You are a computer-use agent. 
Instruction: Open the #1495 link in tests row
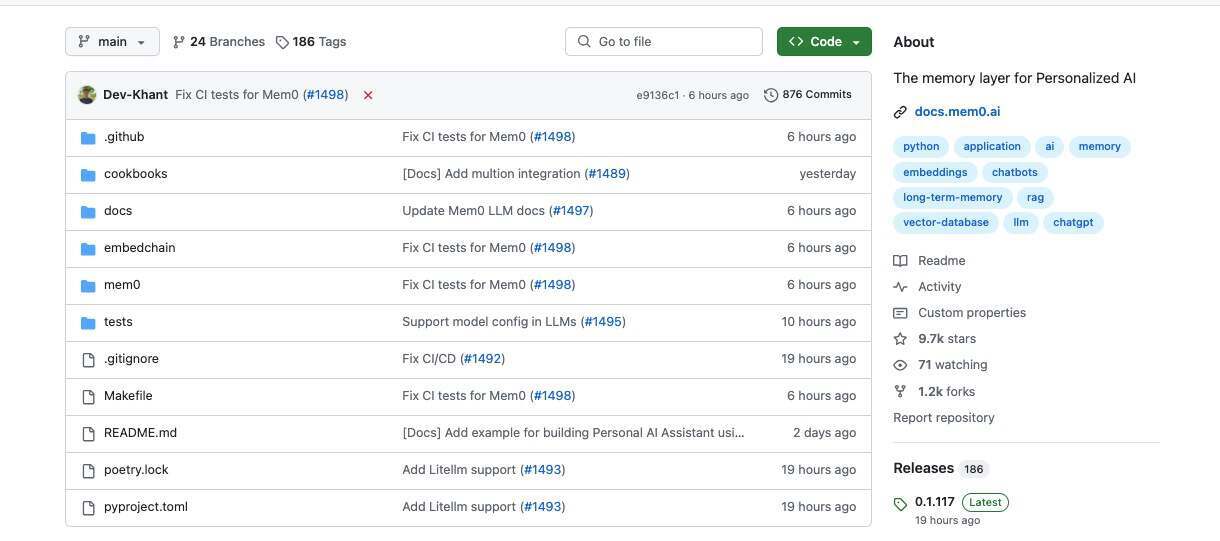tap(603, 322)
